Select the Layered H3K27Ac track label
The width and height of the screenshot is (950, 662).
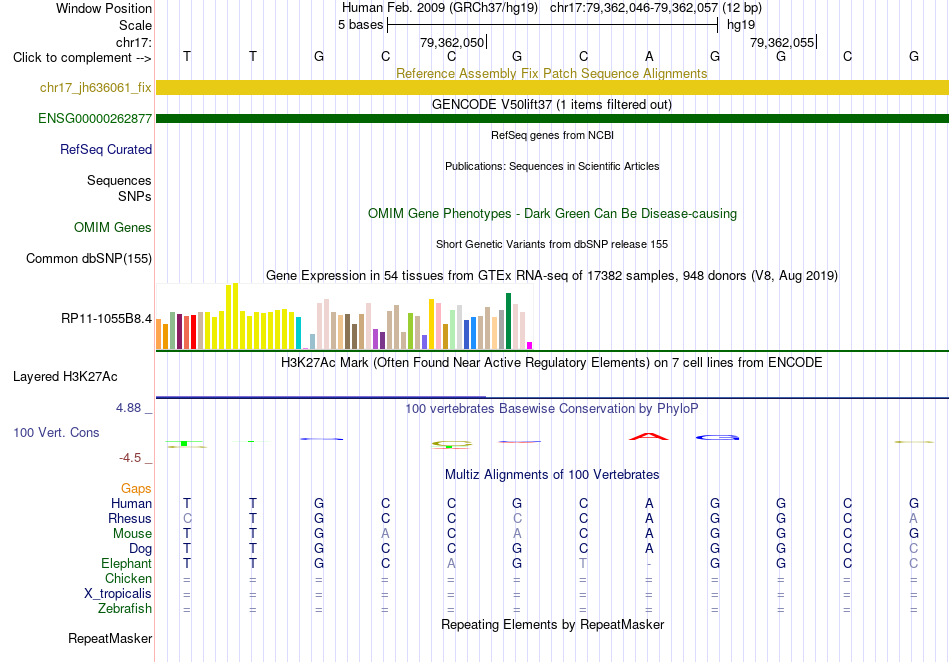click(x=65, y=377)
